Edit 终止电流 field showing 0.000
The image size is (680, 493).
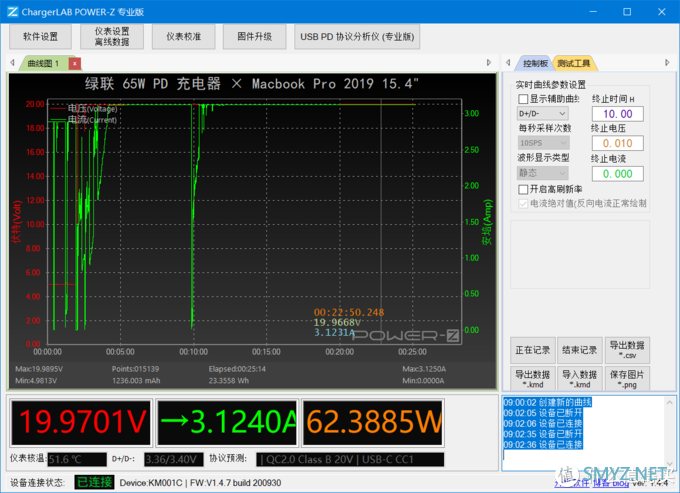pos(618,174)
